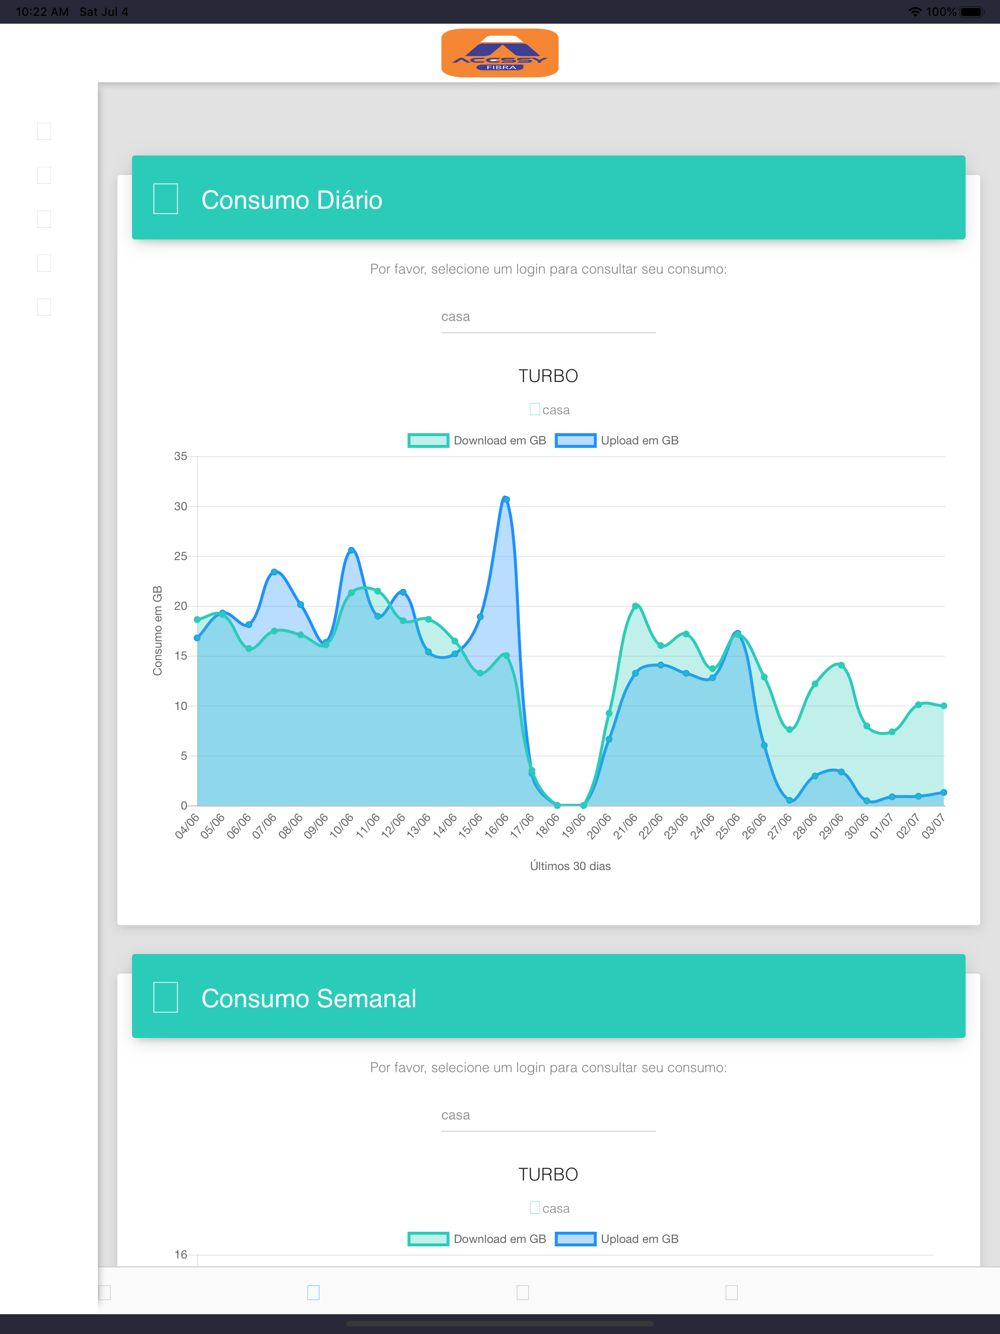Tap the Accesy Fibra logo
This screenshot has height=1334, width=1000.
(x=500, y=53)
